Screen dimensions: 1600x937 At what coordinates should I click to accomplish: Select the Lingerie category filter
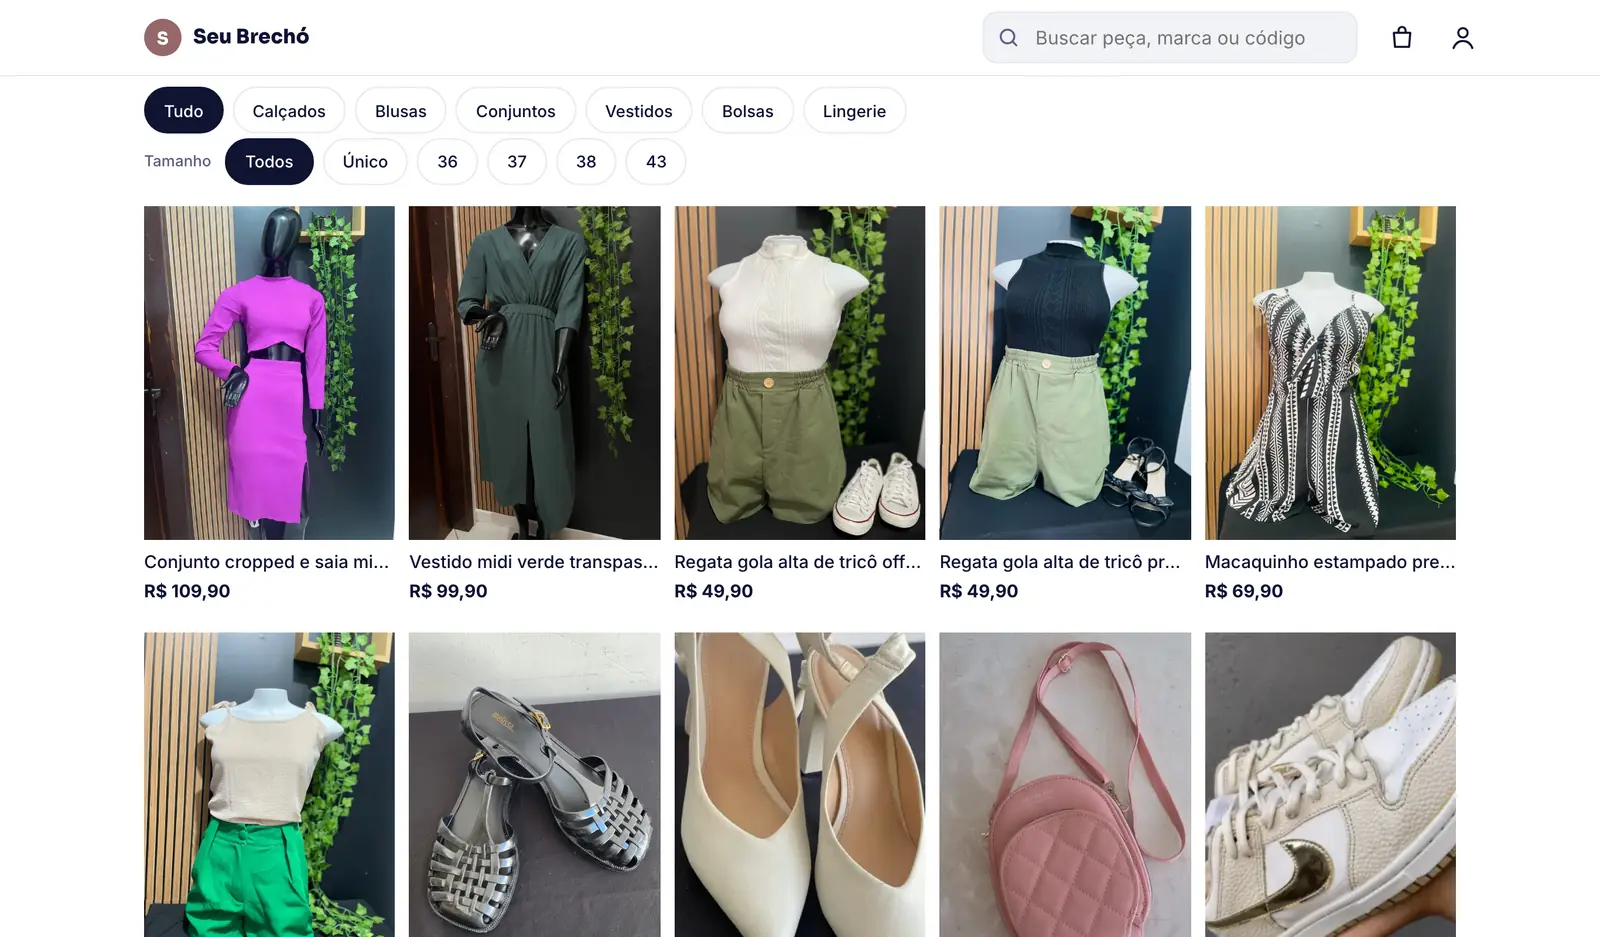(x=855, y=111)
